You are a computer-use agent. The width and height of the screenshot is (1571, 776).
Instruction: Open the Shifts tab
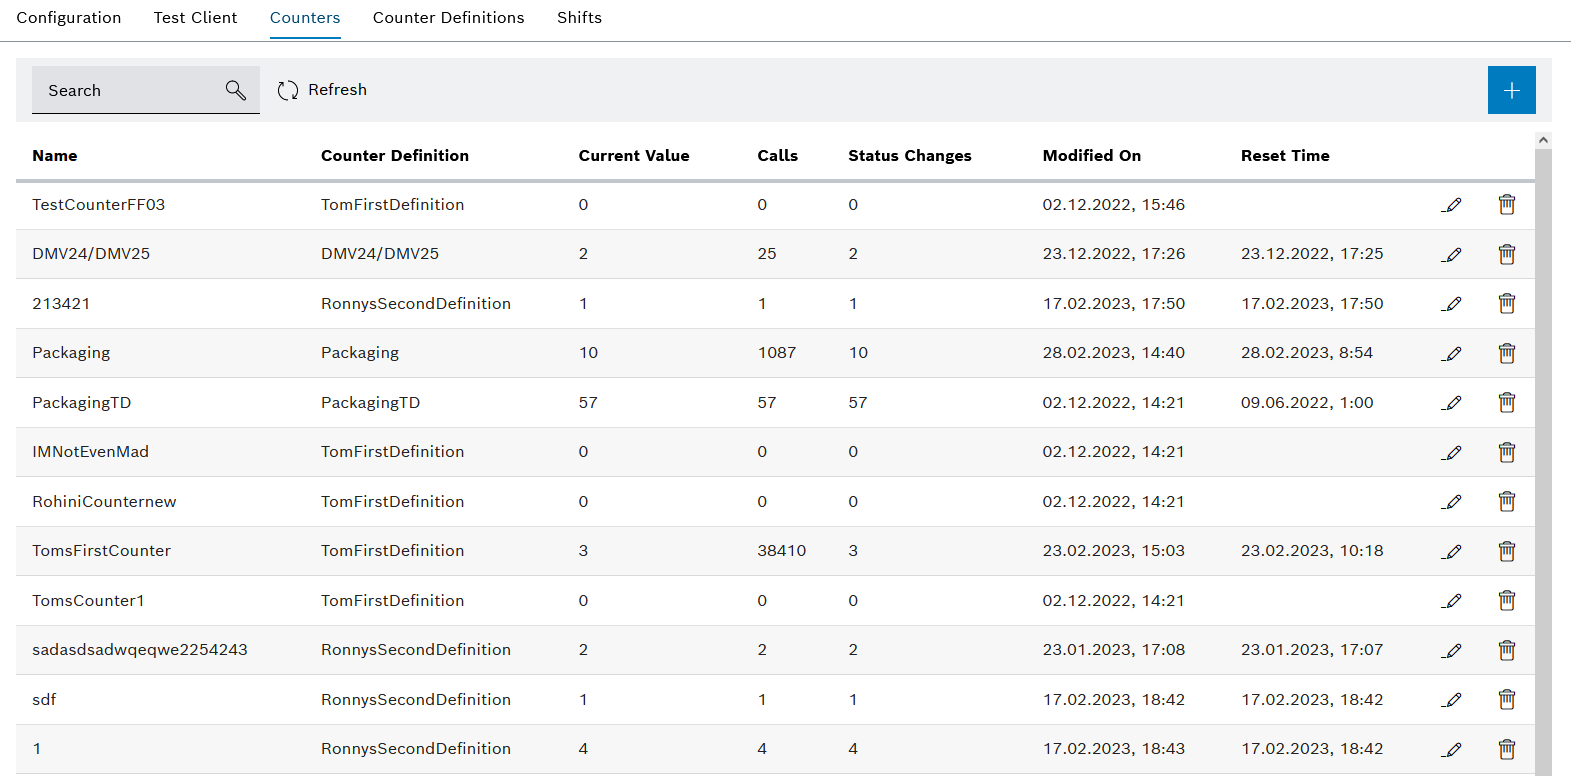tap(579, 18)
